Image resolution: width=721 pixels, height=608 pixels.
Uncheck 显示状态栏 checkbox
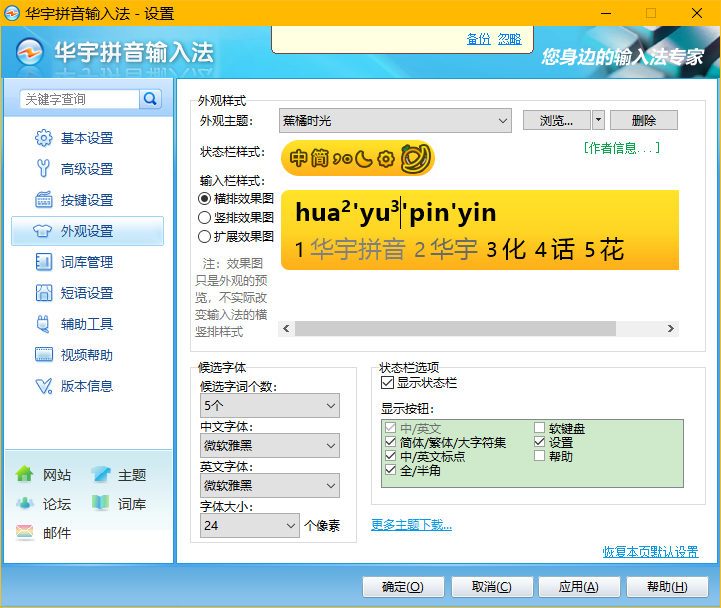pos(388,383)
